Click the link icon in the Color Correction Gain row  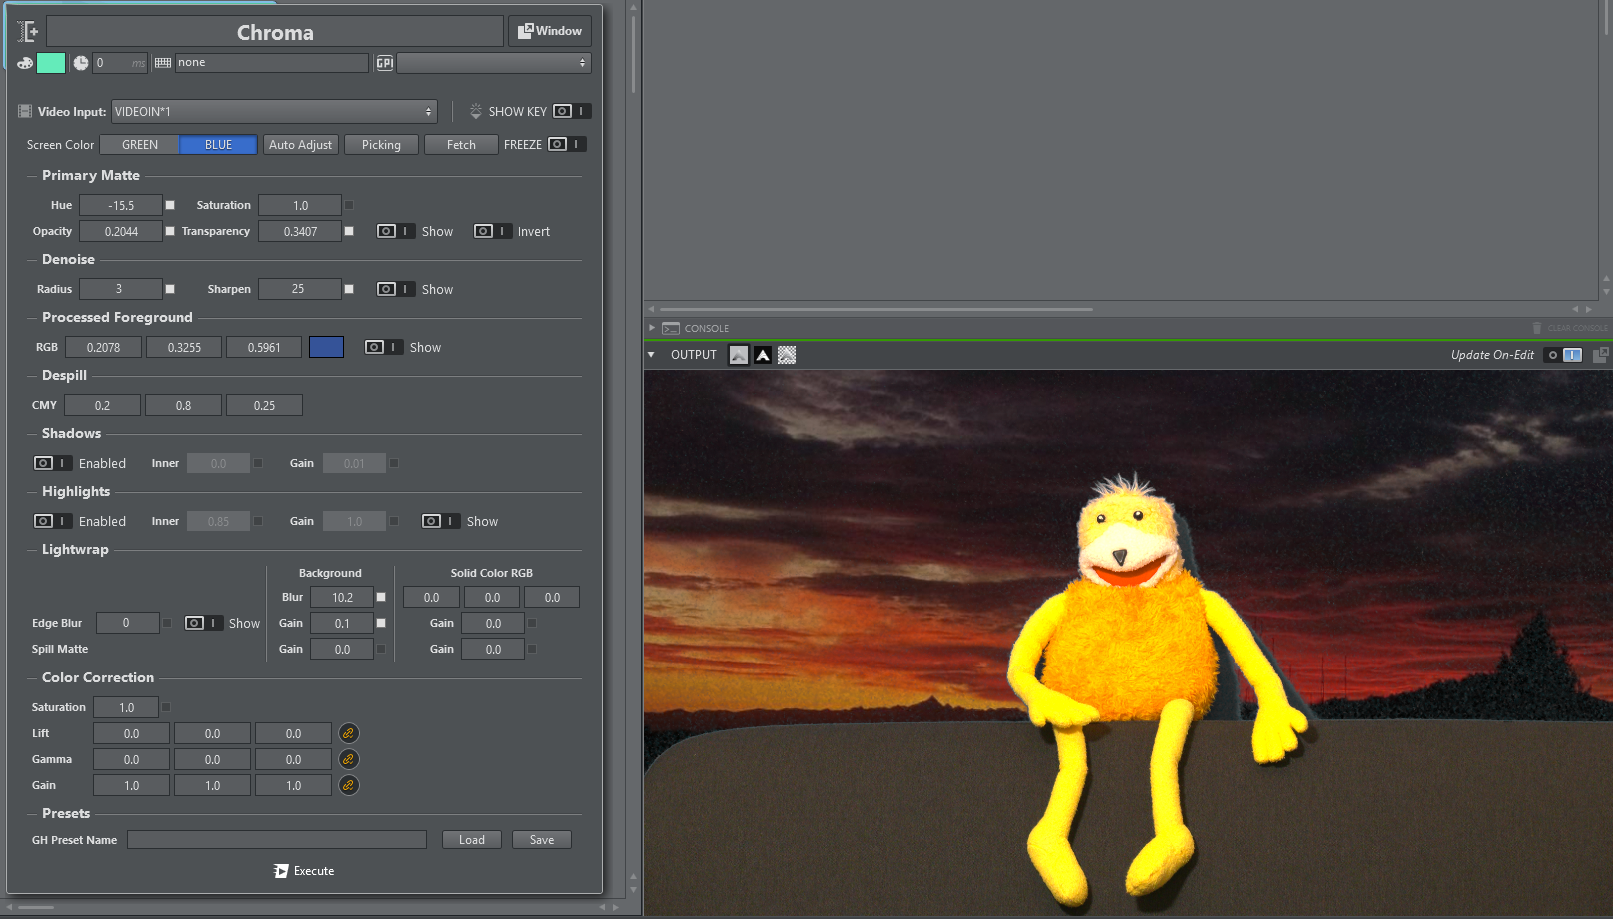tap(349, 785)
